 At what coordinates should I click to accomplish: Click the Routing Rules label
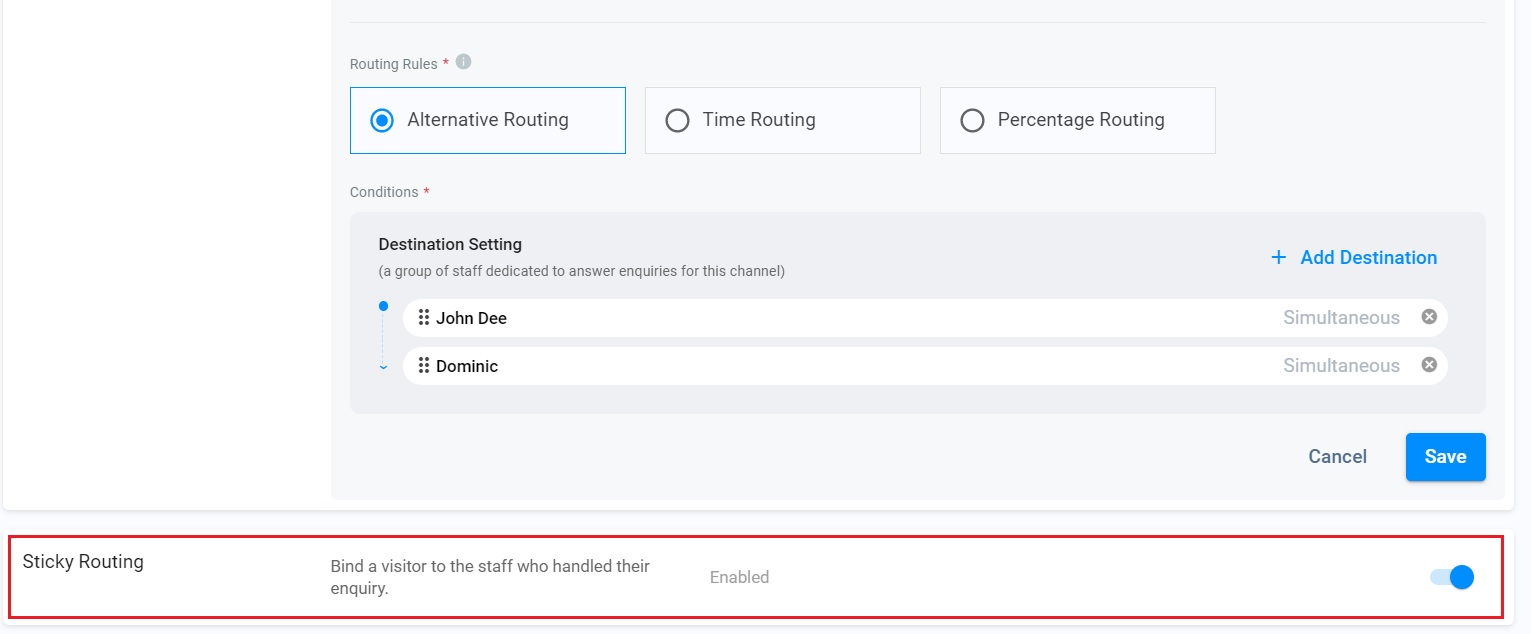393,64
